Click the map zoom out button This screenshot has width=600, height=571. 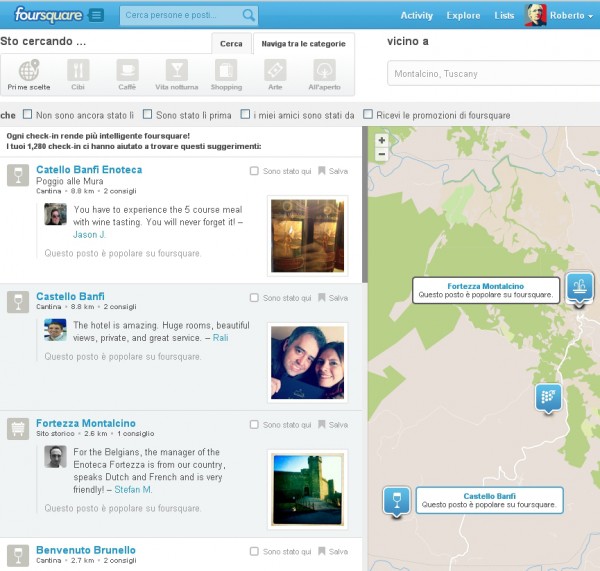pos(382,154)
